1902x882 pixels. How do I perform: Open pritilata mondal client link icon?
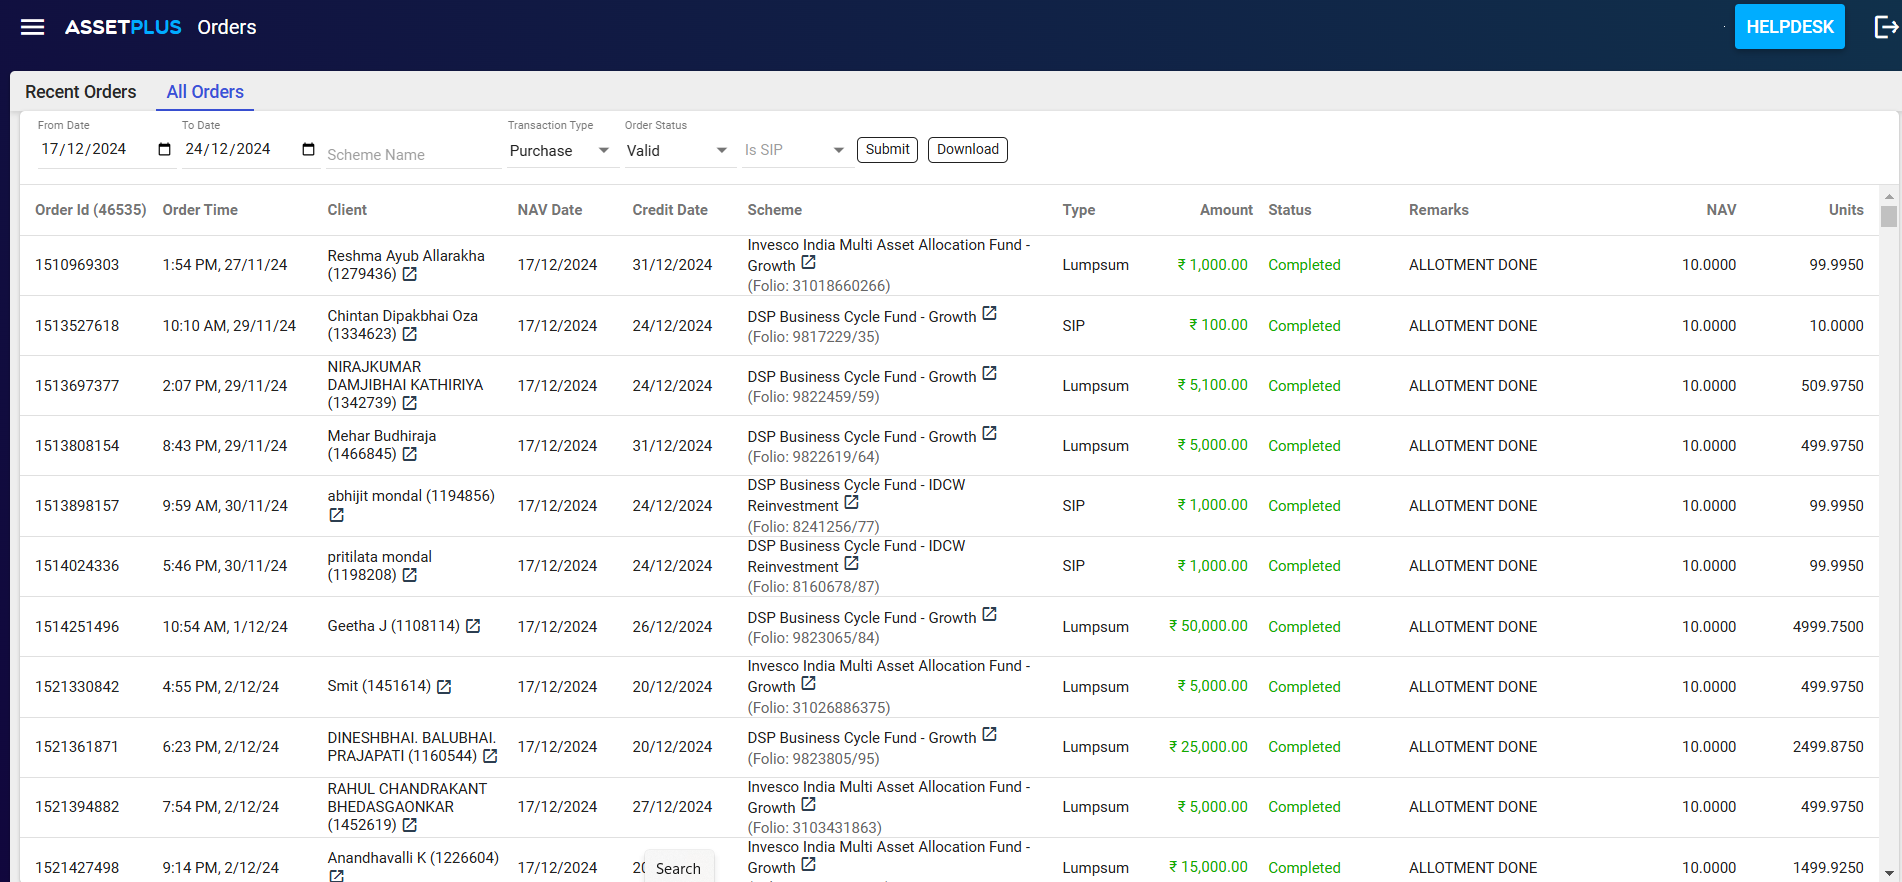pos(410,575)
